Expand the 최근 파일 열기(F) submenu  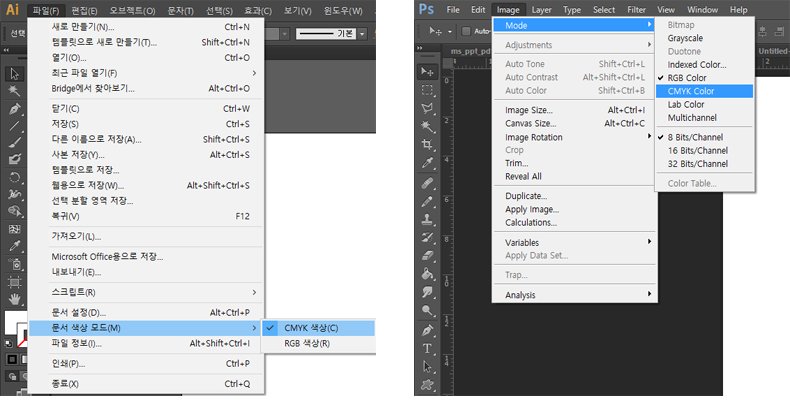tap(146, 73)
